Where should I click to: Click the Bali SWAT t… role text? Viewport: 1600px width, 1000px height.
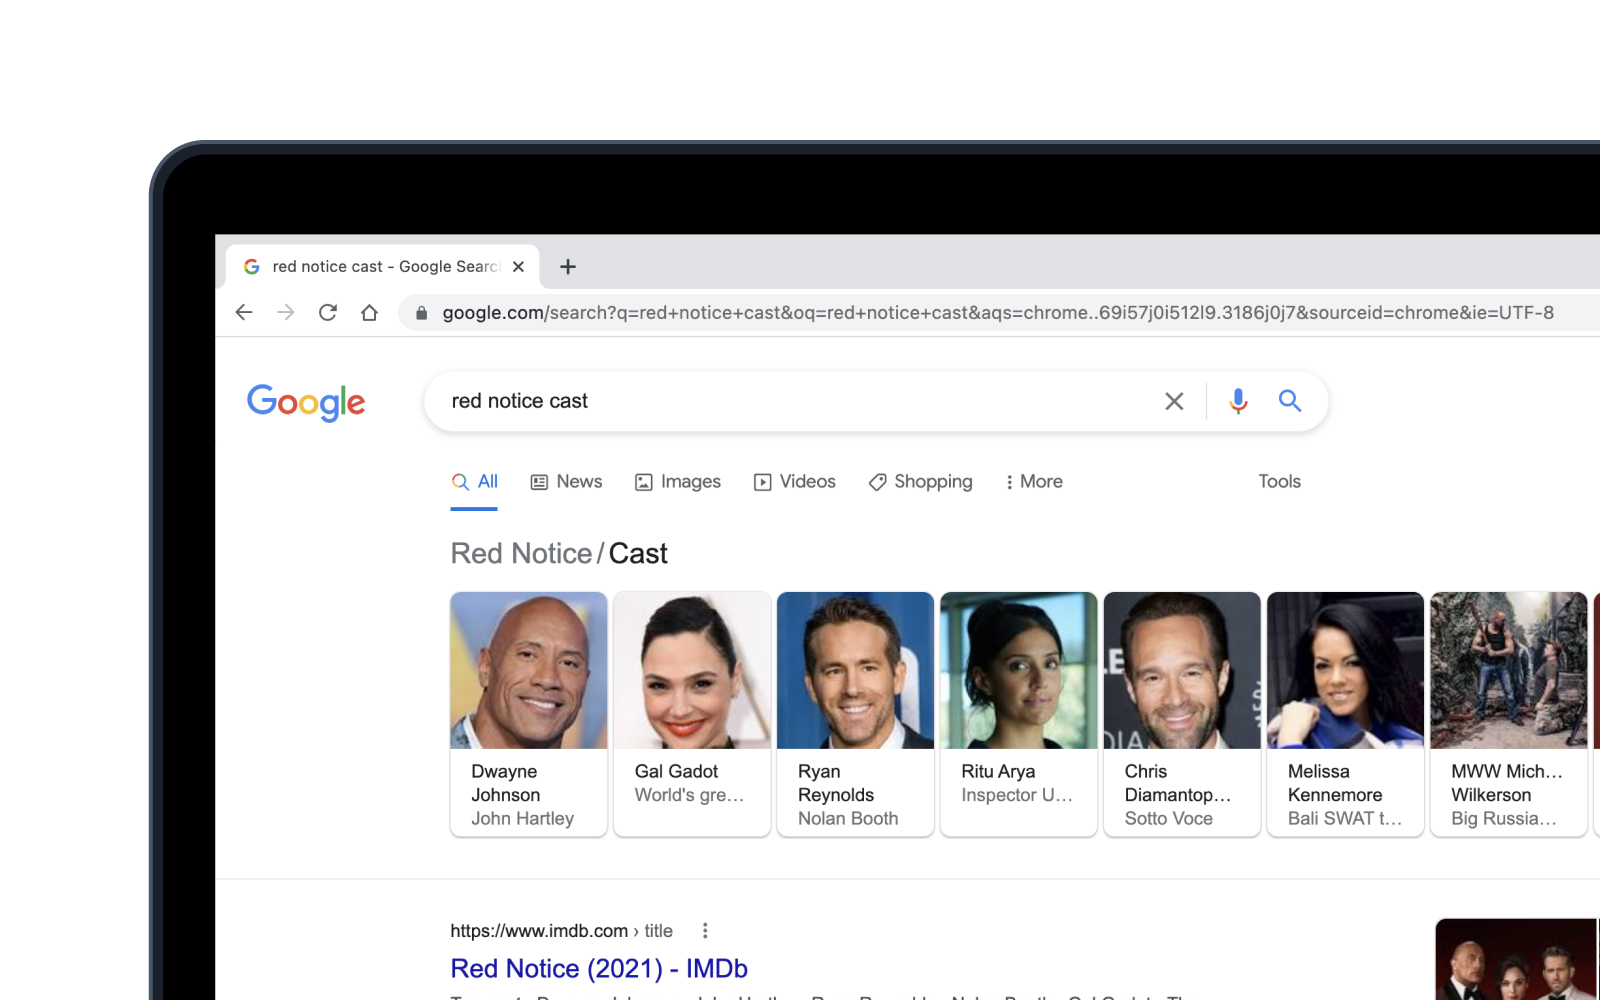1345,819
